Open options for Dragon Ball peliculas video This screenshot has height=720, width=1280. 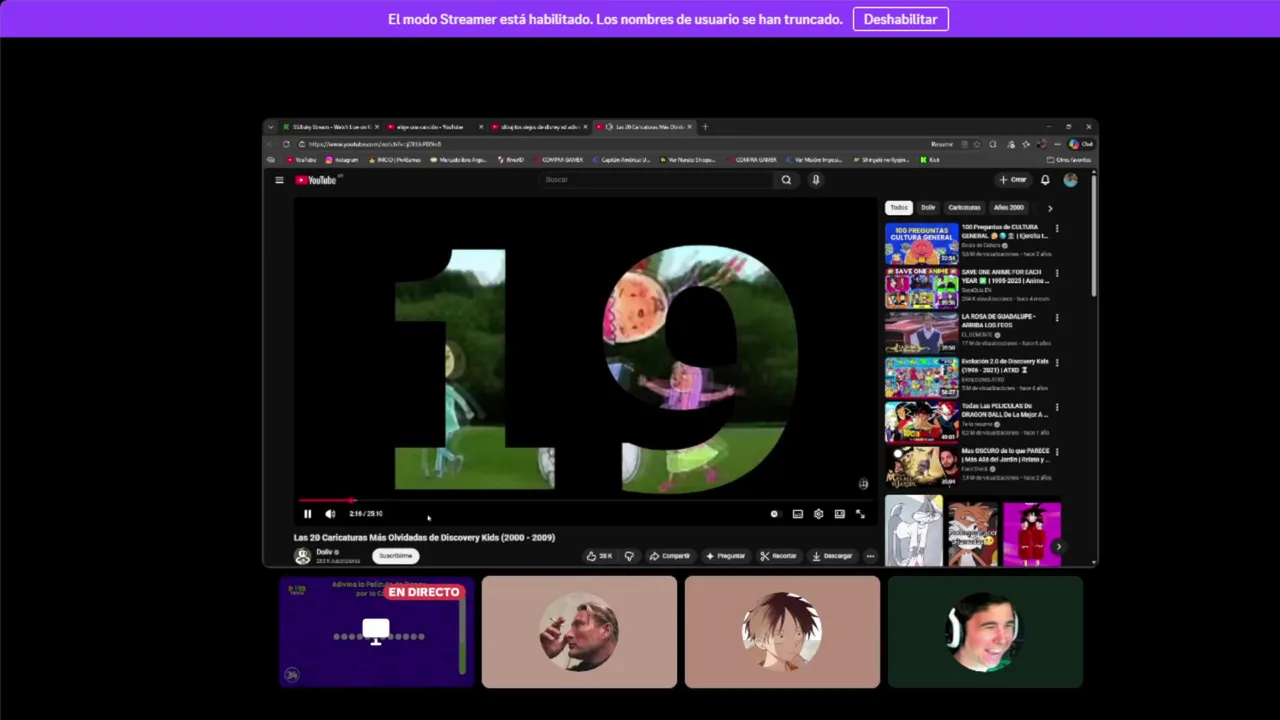click(1057, 408)
